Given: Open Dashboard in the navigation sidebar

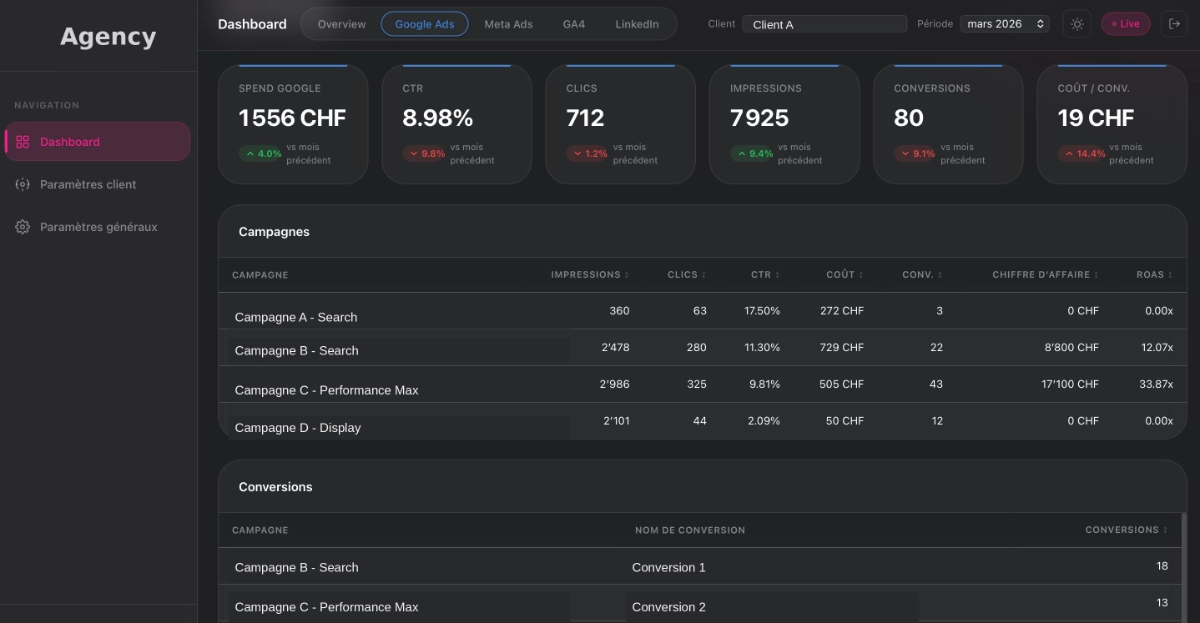Looking at the screenshot, I should click(x=97, y=142).
